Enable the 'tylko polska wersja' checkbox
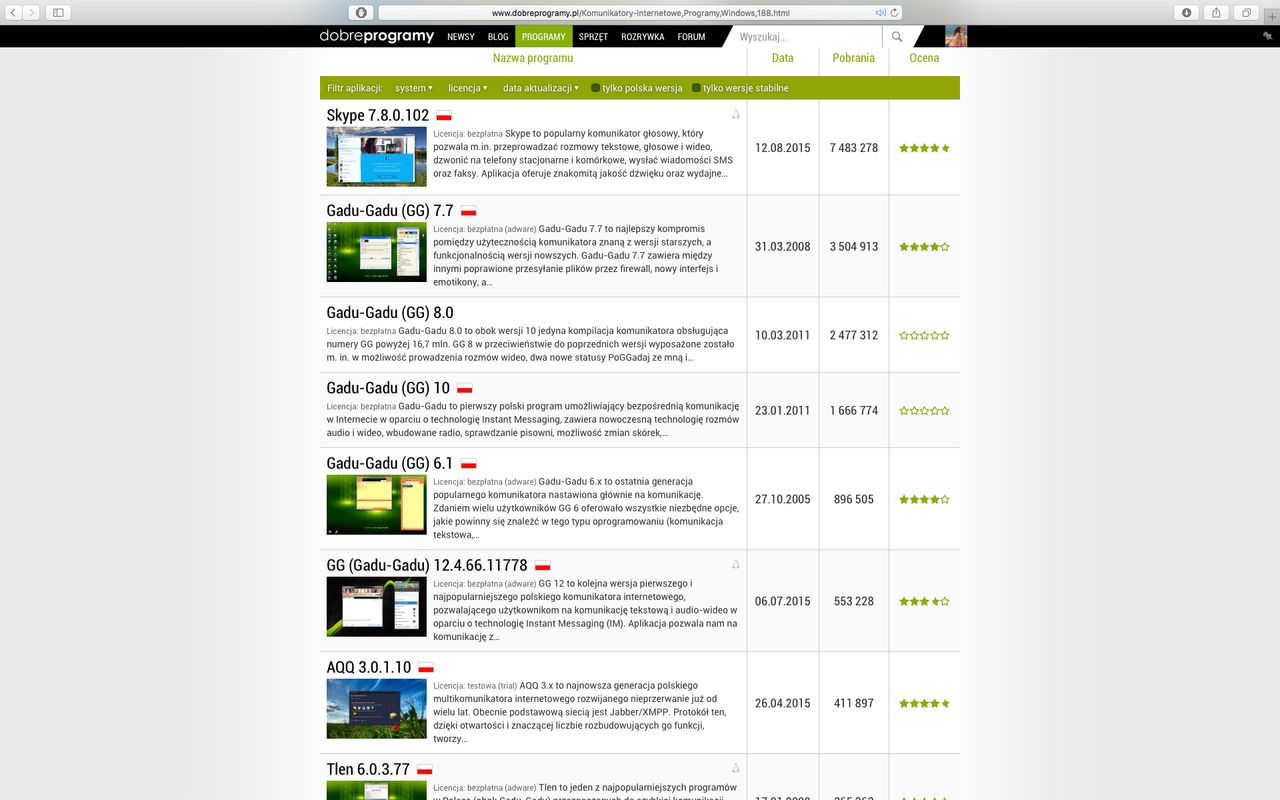This screenshot has width=1280, height=800. pos(596,88)
